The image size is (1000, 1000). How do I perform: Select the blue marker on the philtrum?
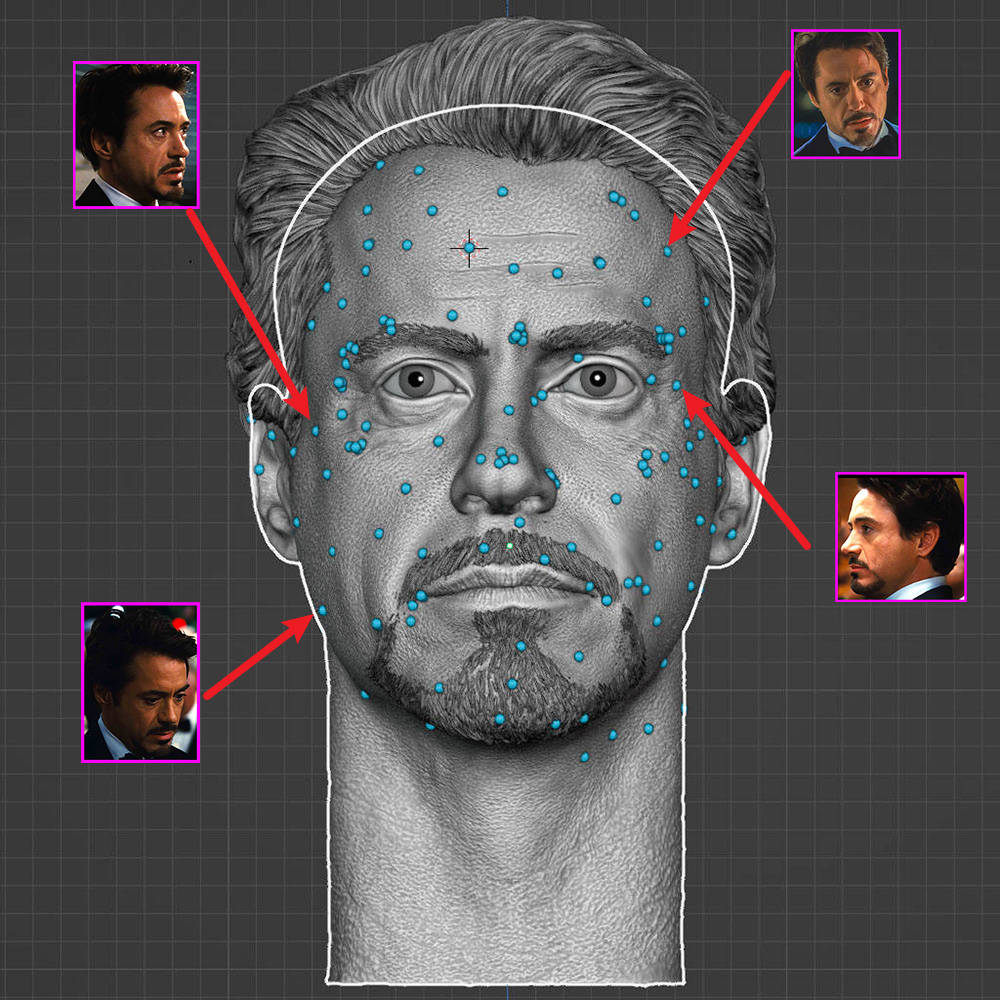[519, 522]
